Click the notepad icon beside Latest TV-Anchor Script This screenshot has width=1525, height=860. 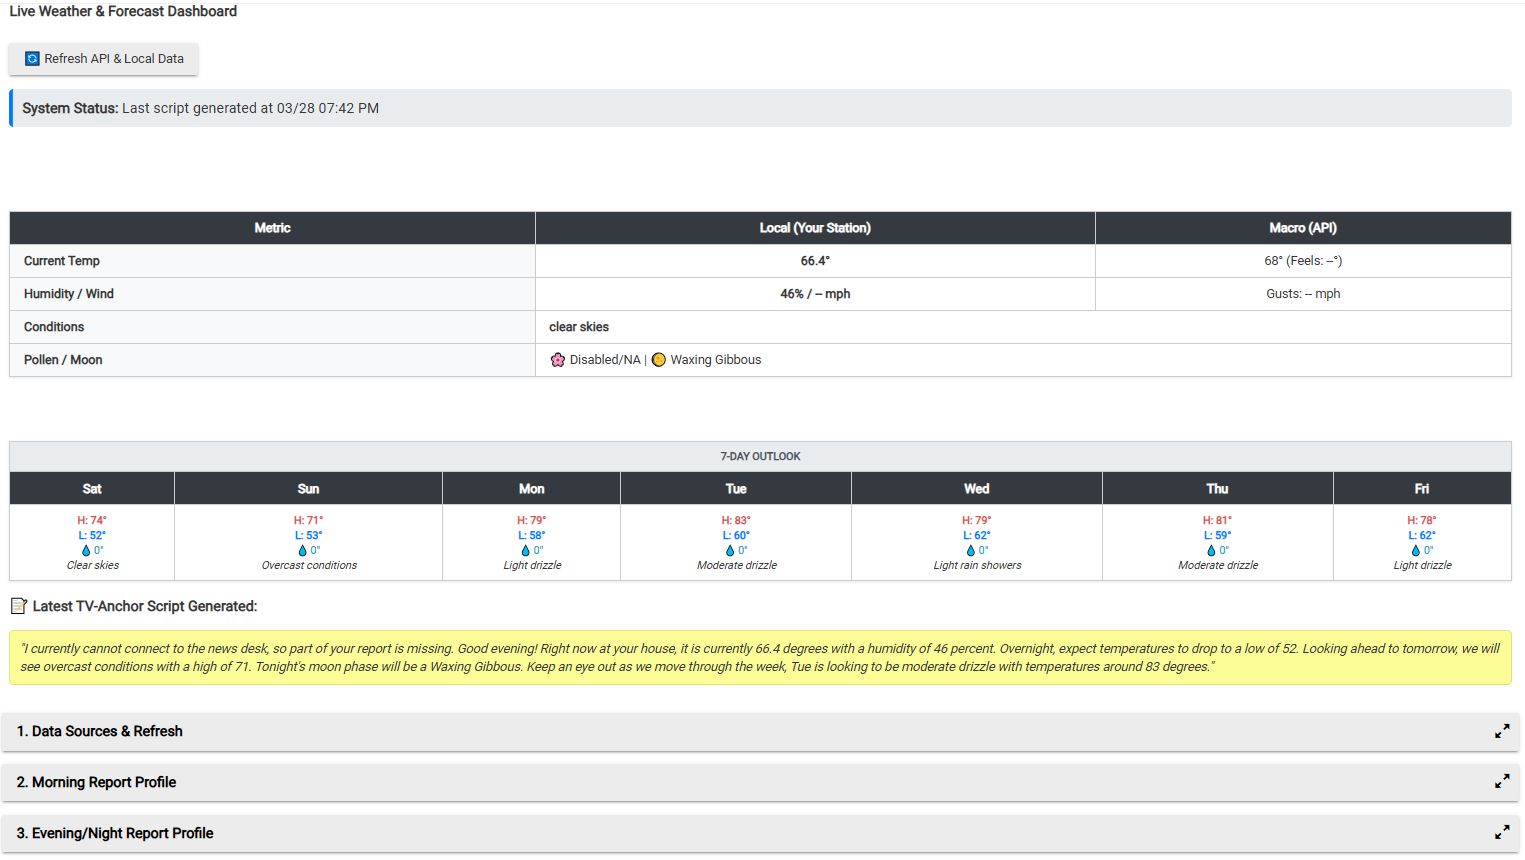click(18, 606)
